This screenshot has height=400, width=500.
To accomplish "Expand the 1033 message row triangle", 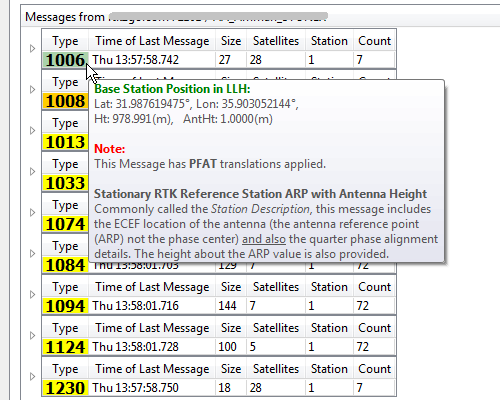I will click(32, 172).
